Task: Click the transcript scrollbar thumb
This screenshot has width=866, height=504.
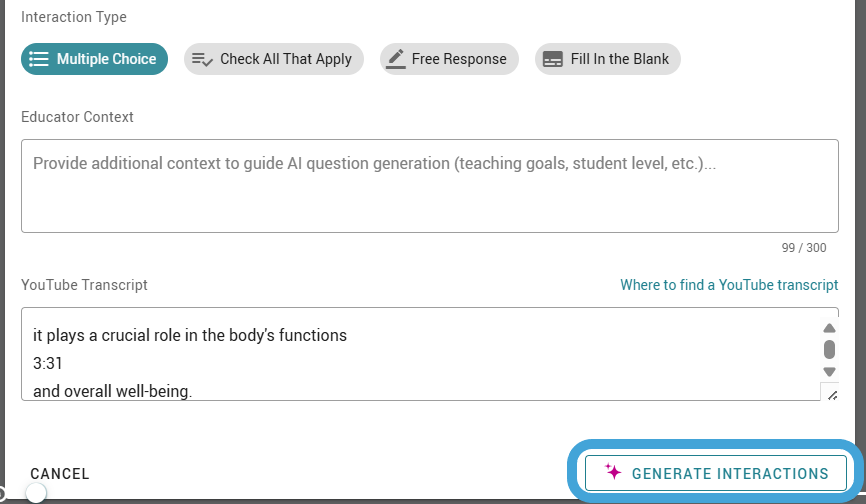Action: point(829,349)
